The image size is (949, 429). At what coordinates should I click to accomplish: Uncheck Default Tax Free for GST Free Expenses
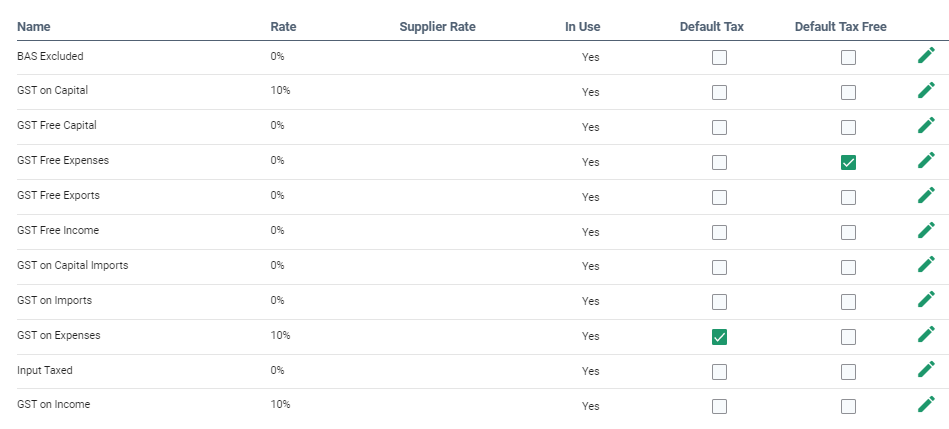point(848,162)
